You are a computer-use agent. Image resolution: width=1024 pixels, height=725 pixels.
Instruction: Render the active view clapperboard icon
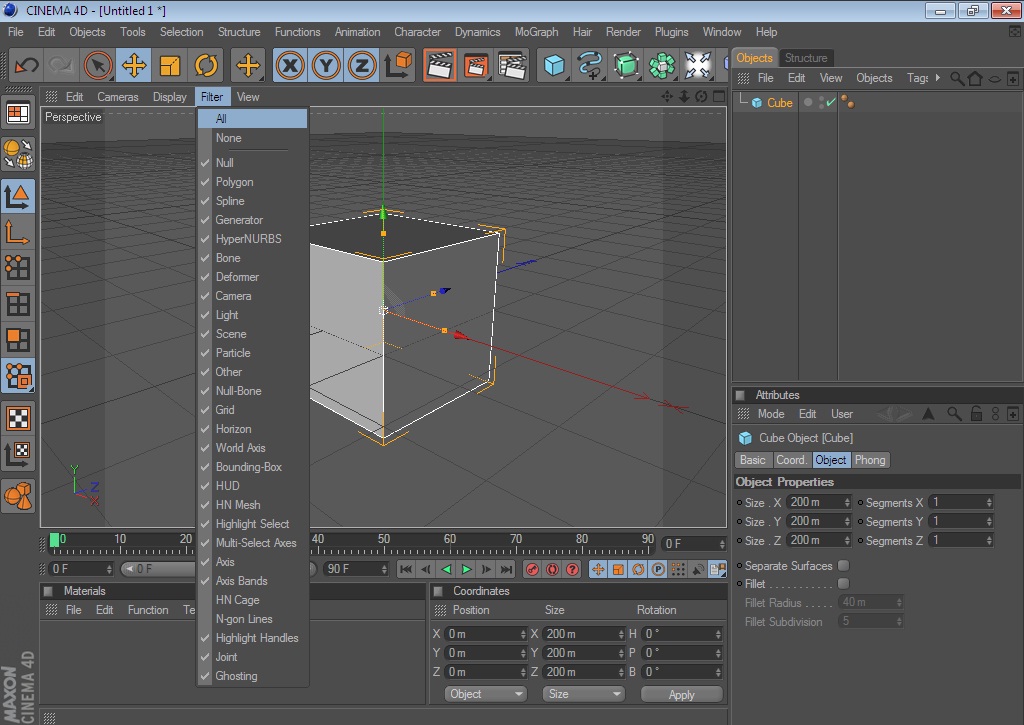(x=440, y=65)
